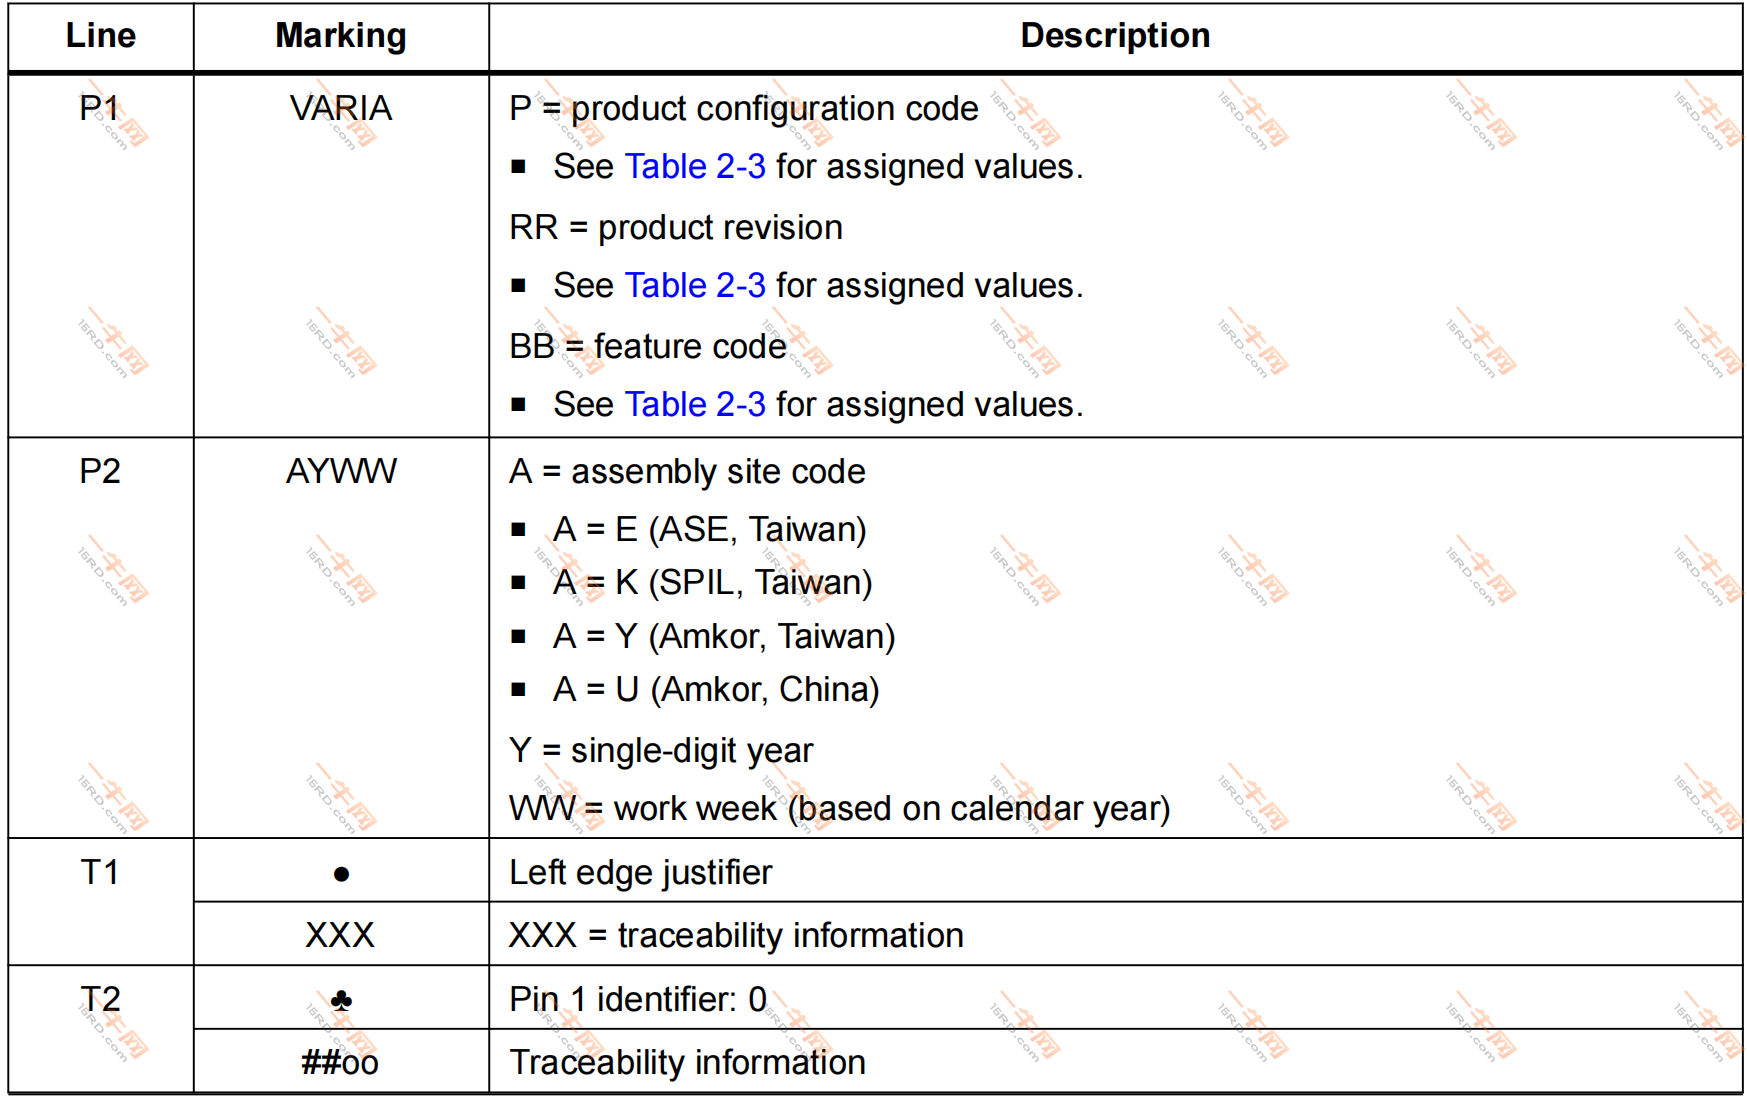Viewport: 1747px width, 1100px height.
Task: Click the square bullet beside A = Y (Amkor, Taiwan)
Action: tap(518, 636)
